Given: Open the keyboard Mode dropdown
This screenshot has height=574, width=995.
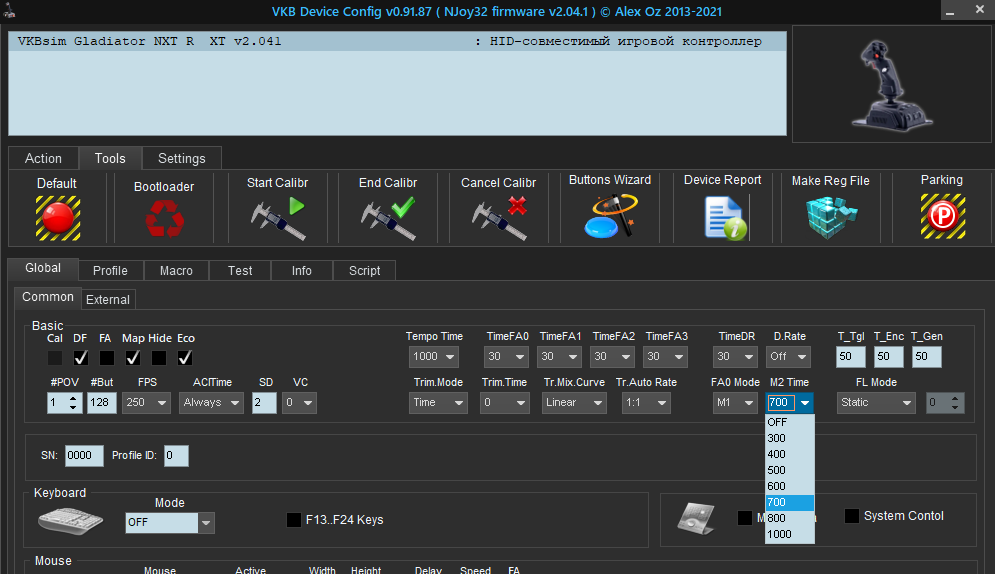Looking at the screenshot, I should 206,522.
